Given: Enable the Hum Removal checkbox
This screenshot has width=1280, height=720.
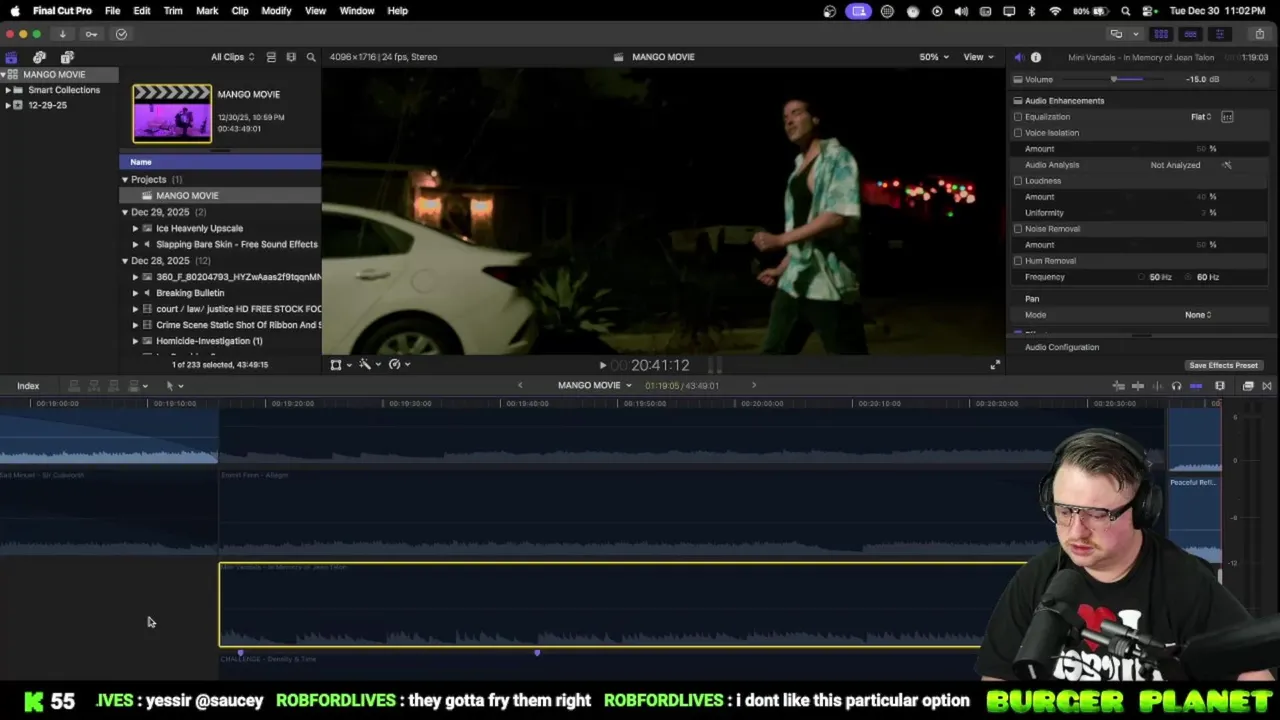Looking at the screenshot, I should [1018, 261].
